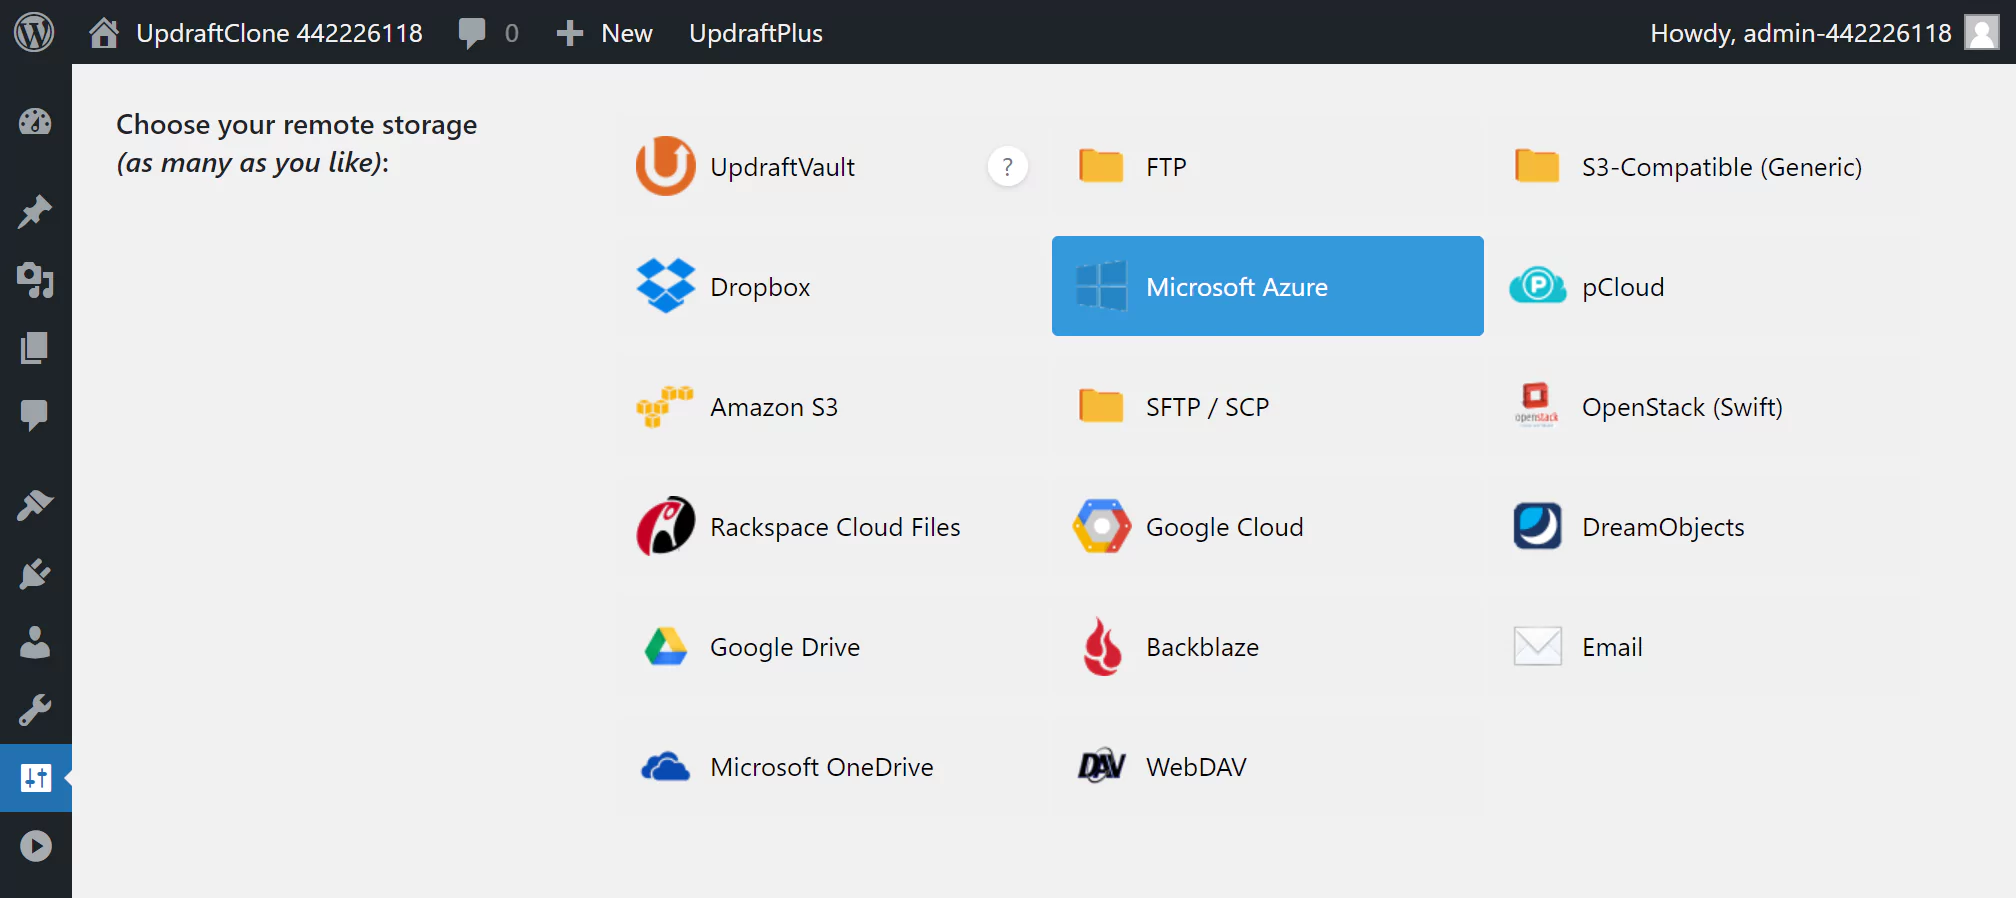
Task: Click the Settings sidebar icon
Action: 35,778
